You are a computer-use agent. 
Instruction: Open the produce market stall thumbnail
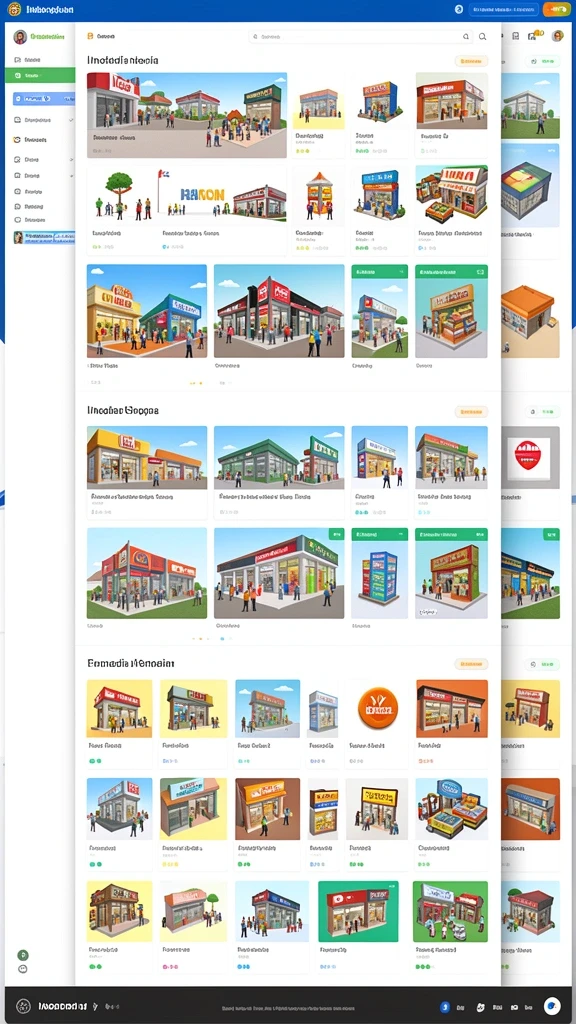point(451,193)
